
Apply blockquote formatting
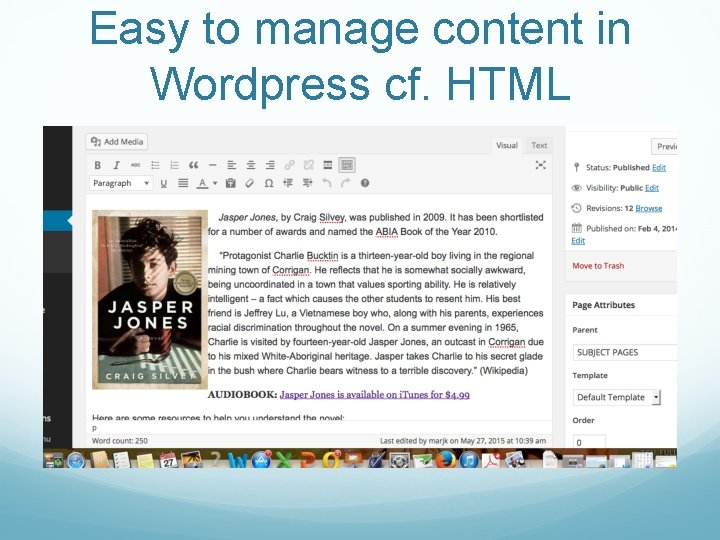coord(193,165)
